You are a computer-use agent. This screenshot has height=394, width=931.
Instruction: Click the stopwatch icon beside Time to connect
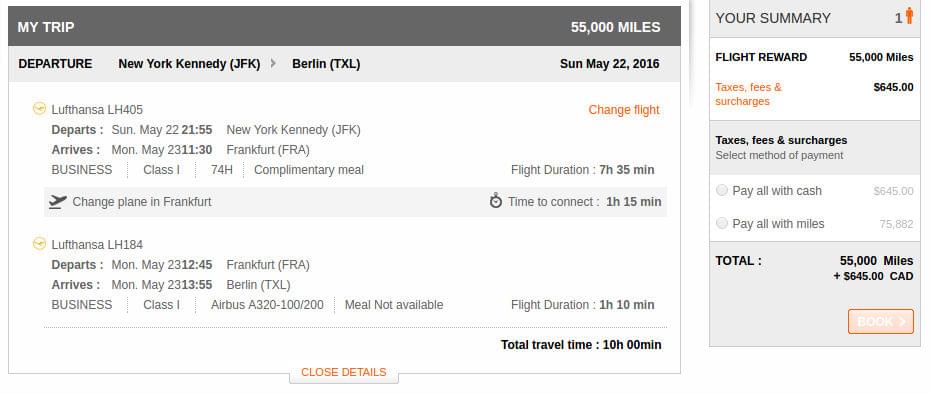(496, 201)
